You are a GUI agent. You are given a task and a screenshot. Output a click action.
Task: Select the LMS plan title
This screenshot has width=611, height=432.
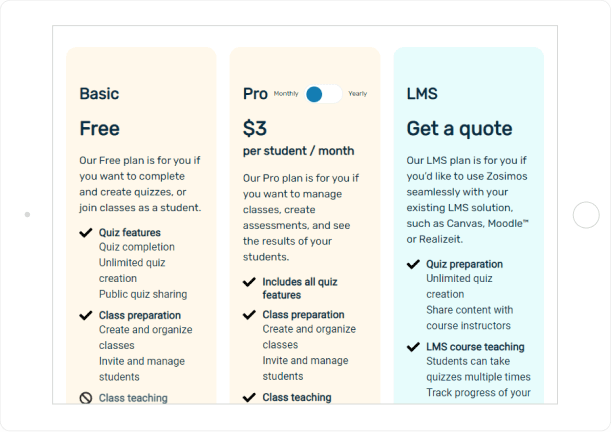422,94
